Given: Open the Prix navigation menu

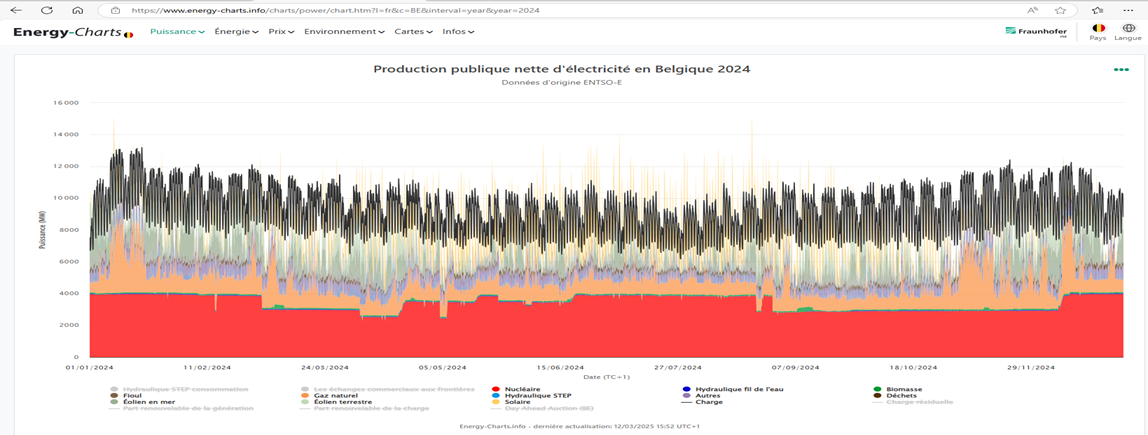Looking at the screenshot, I should 281,32.
